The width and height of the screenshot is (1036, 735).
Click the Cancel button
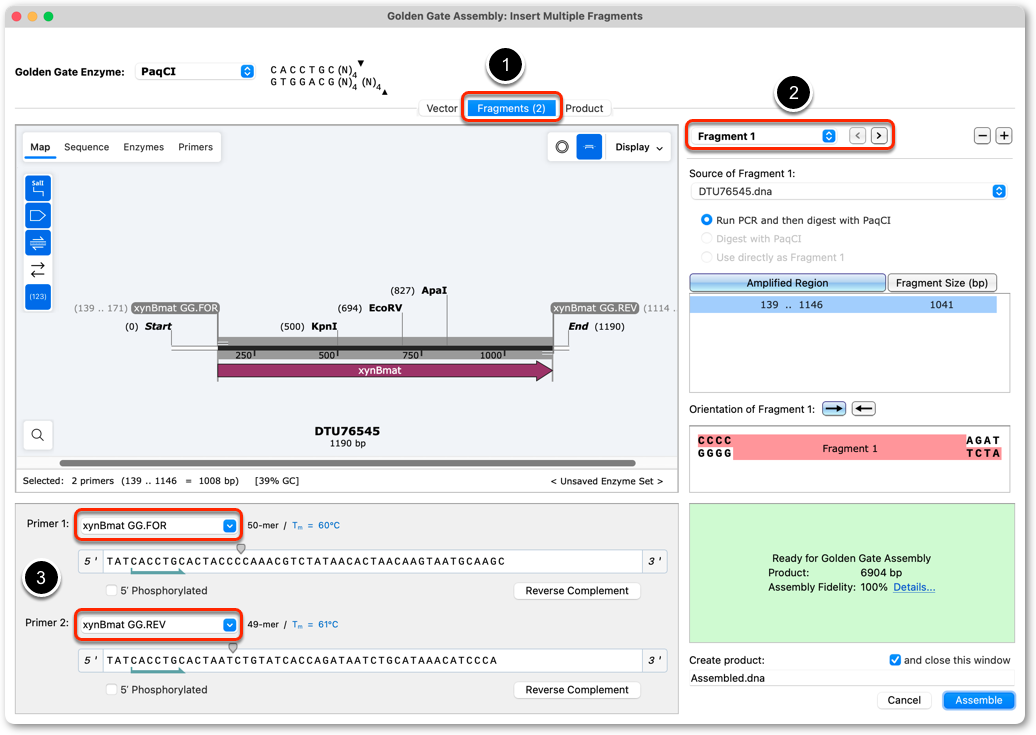pyautogui.click(x=904, y=700)
